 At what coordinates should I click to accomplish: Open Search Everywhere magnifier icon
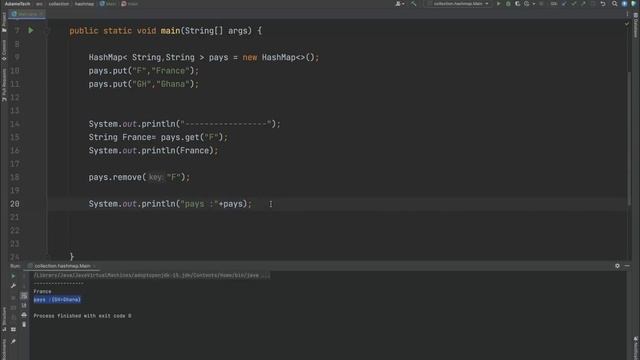tap(614, 4)
